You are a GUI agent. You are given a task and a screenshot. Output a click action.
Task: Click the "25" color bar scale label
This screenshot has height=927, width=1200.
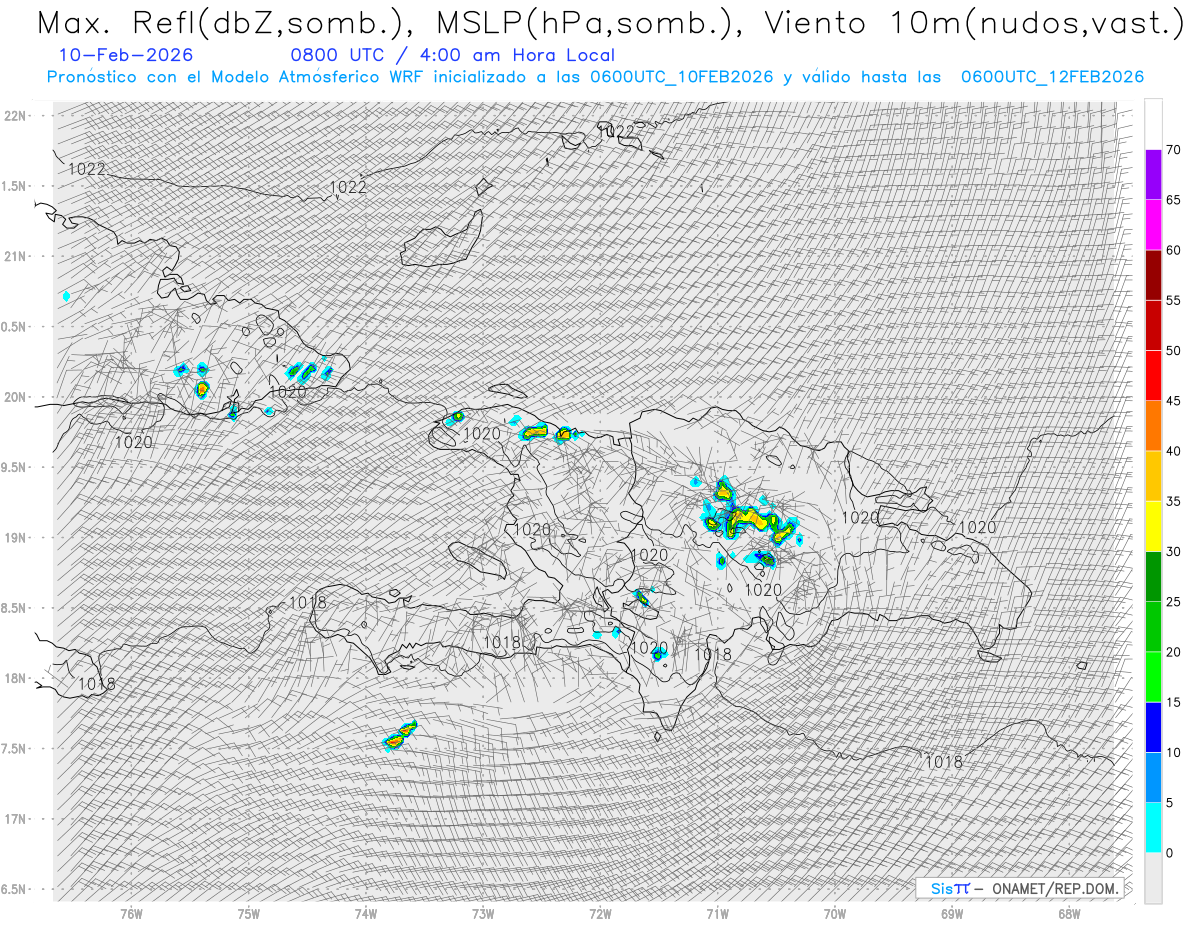coord(1173,602)
